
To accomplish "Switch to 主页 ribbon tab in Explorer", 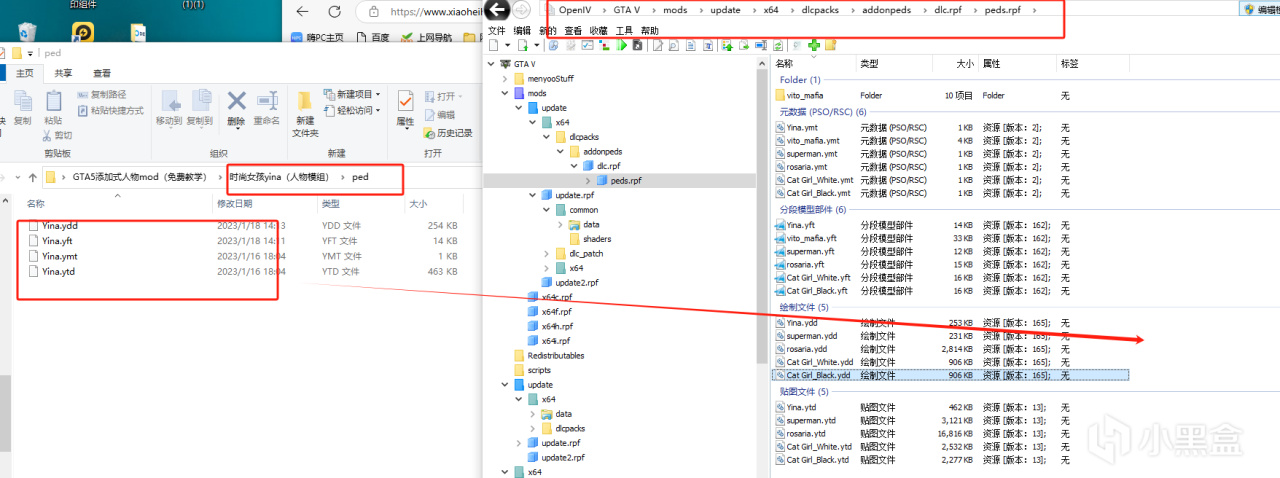I will point(24,73).
